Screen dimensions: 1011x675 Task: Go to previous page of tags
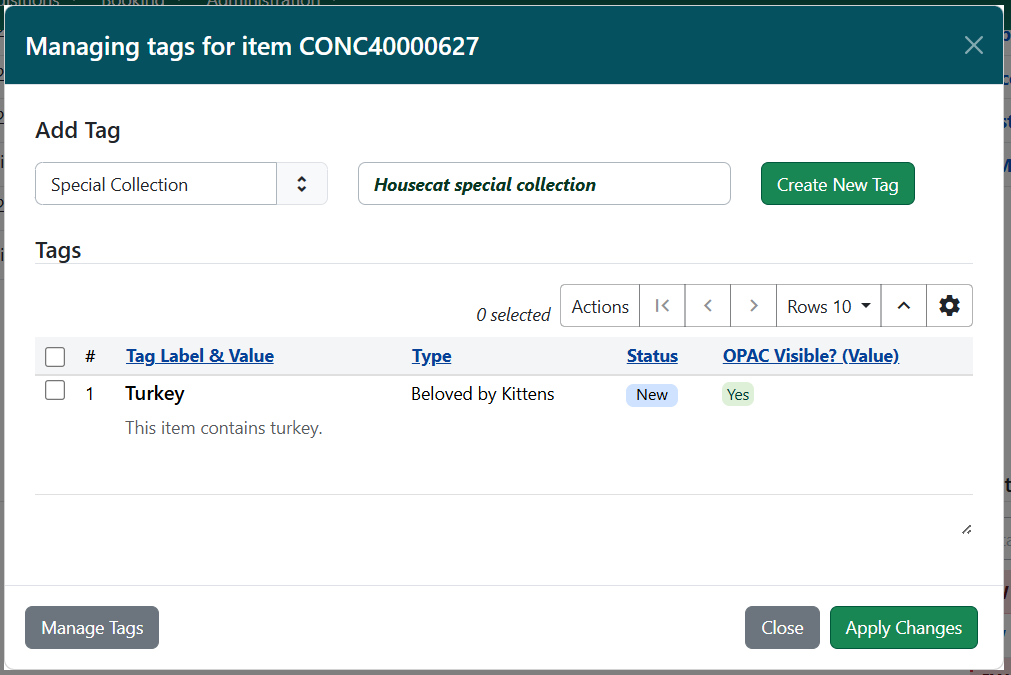708,306
